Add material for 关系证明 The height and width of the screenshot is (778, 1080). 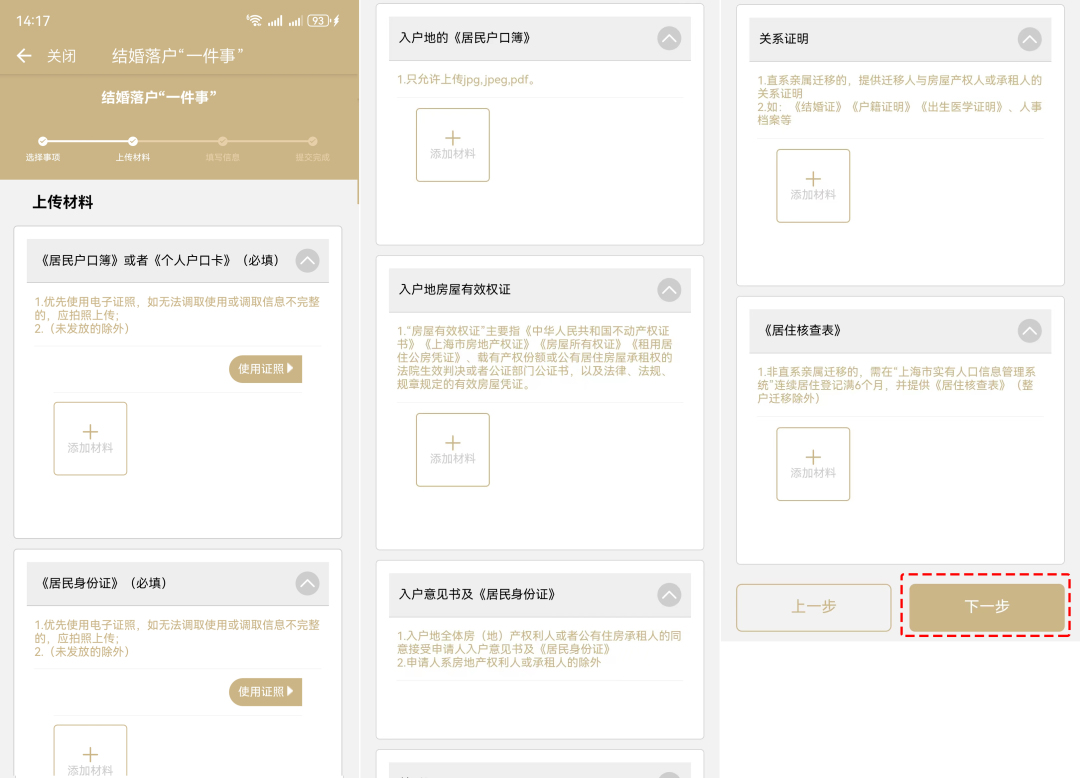[813, 186]
